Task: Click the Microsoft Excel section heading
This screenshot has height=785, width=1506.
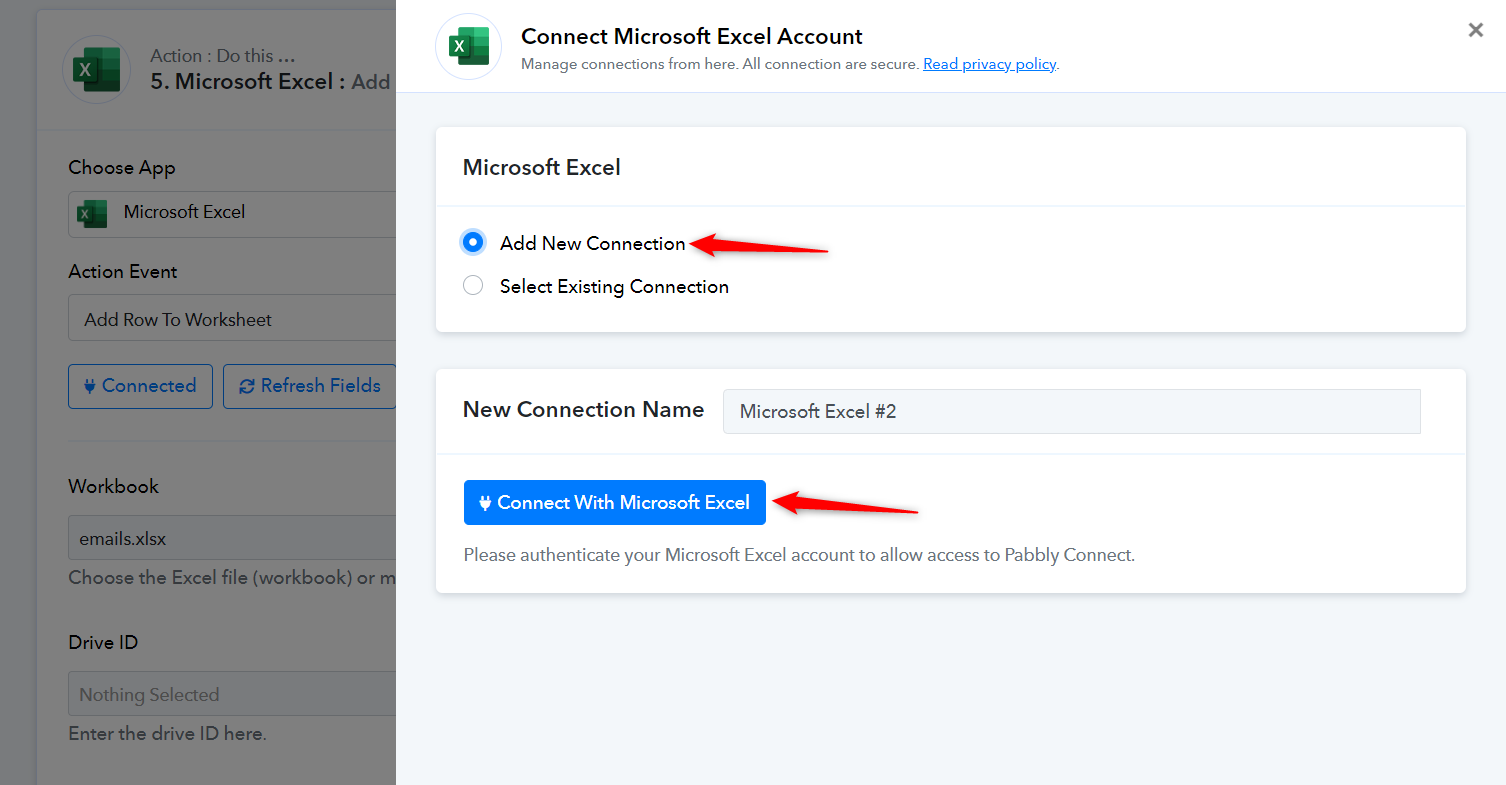Action: (541, 167)
